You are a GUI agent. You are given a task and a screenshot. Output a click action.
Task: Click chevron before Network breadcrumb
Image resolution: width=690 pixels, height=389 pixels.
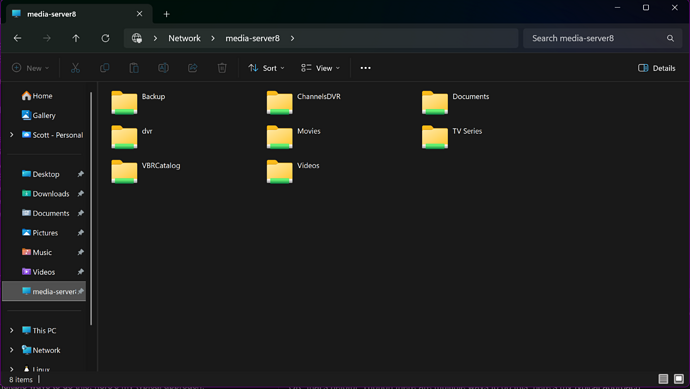(x=155, y=38)
